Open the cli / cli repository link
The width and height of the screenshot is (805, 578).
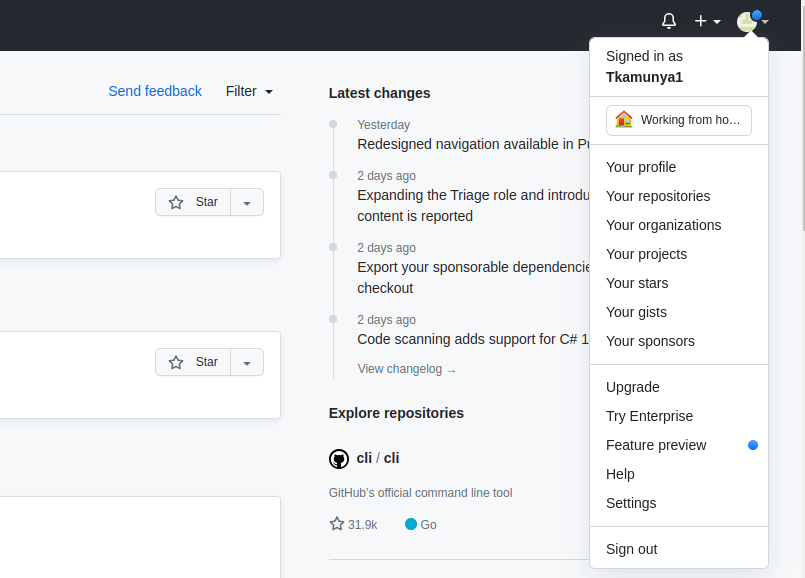(378, 458)
